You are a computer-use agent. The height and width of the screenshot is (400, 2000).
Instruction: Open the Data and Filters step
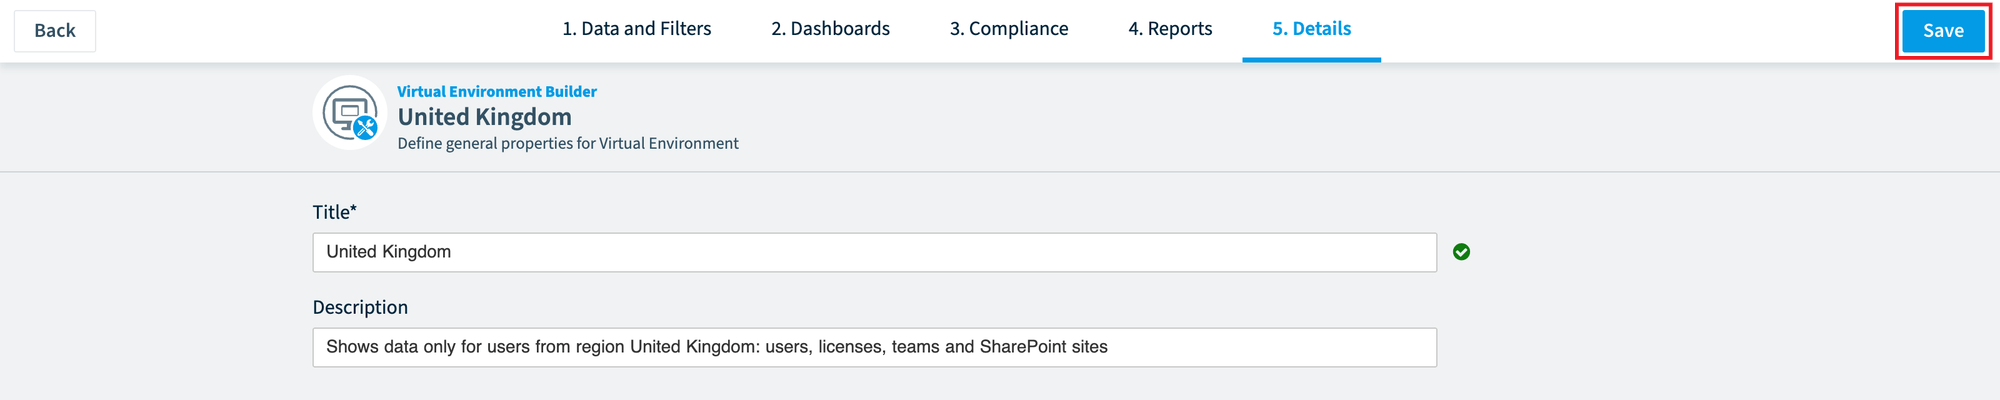coord(636,29)
